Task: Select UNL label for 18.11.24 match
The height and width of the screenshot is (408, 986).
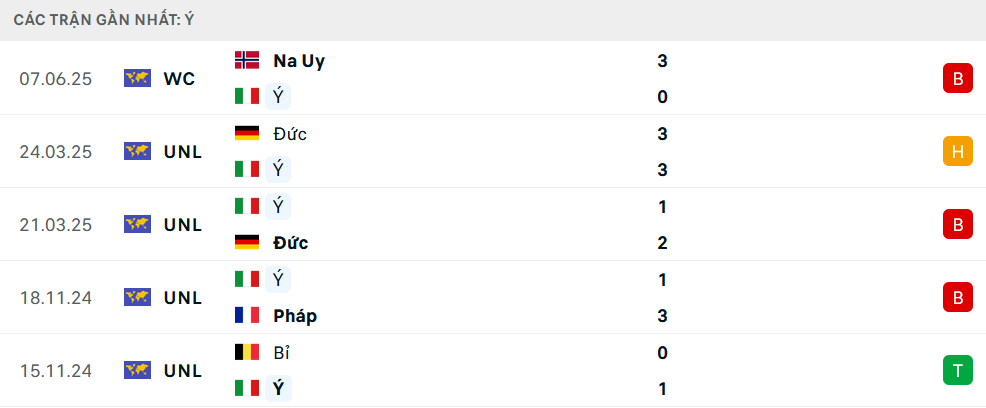Action: pos(183,298)
